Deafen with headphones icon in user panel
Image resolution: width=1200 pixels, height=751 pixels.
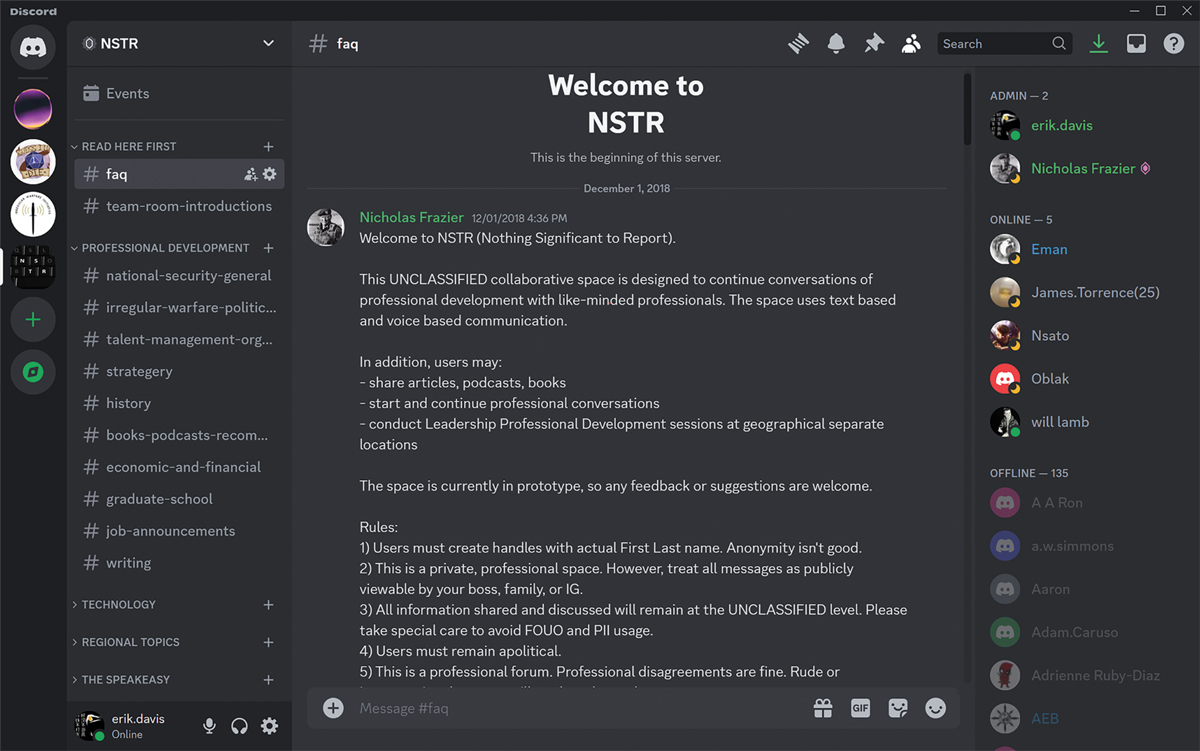pos(239,726)
